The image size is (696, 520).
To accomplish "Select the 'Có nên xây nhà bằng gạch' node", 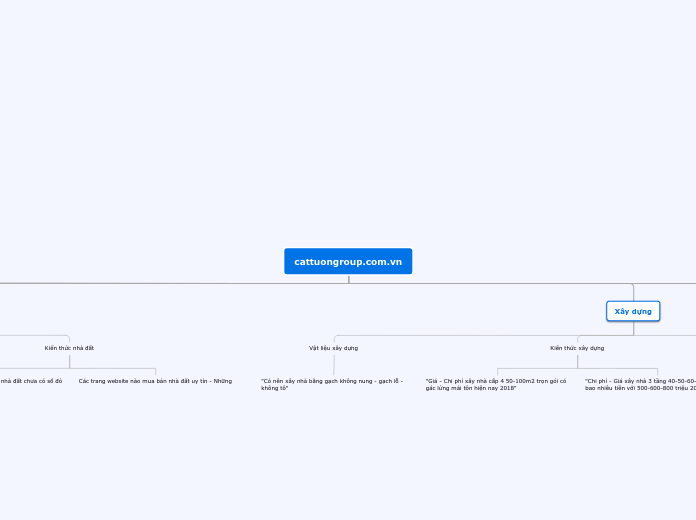I will click(332, 384).
